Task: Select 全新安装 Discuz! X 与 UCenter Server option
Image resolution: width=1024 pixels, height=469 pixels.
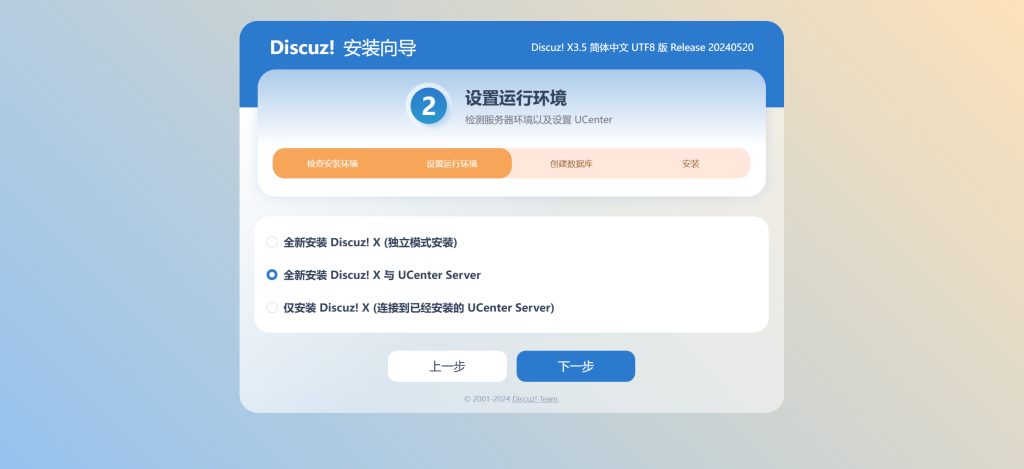Action: [x=272, y=275]
